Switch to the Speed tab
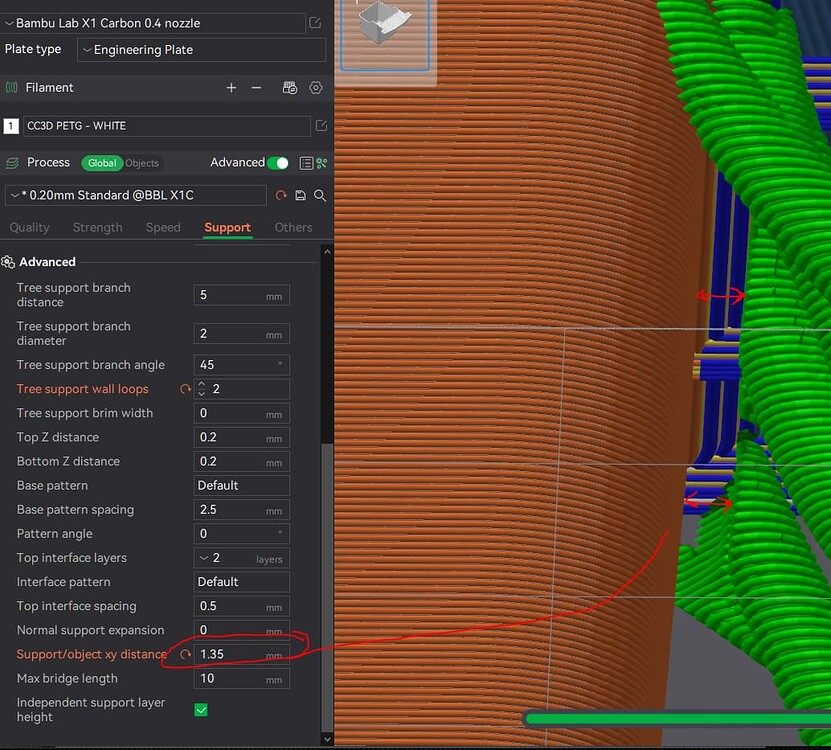The image size is (831, 750). (163, 227)
